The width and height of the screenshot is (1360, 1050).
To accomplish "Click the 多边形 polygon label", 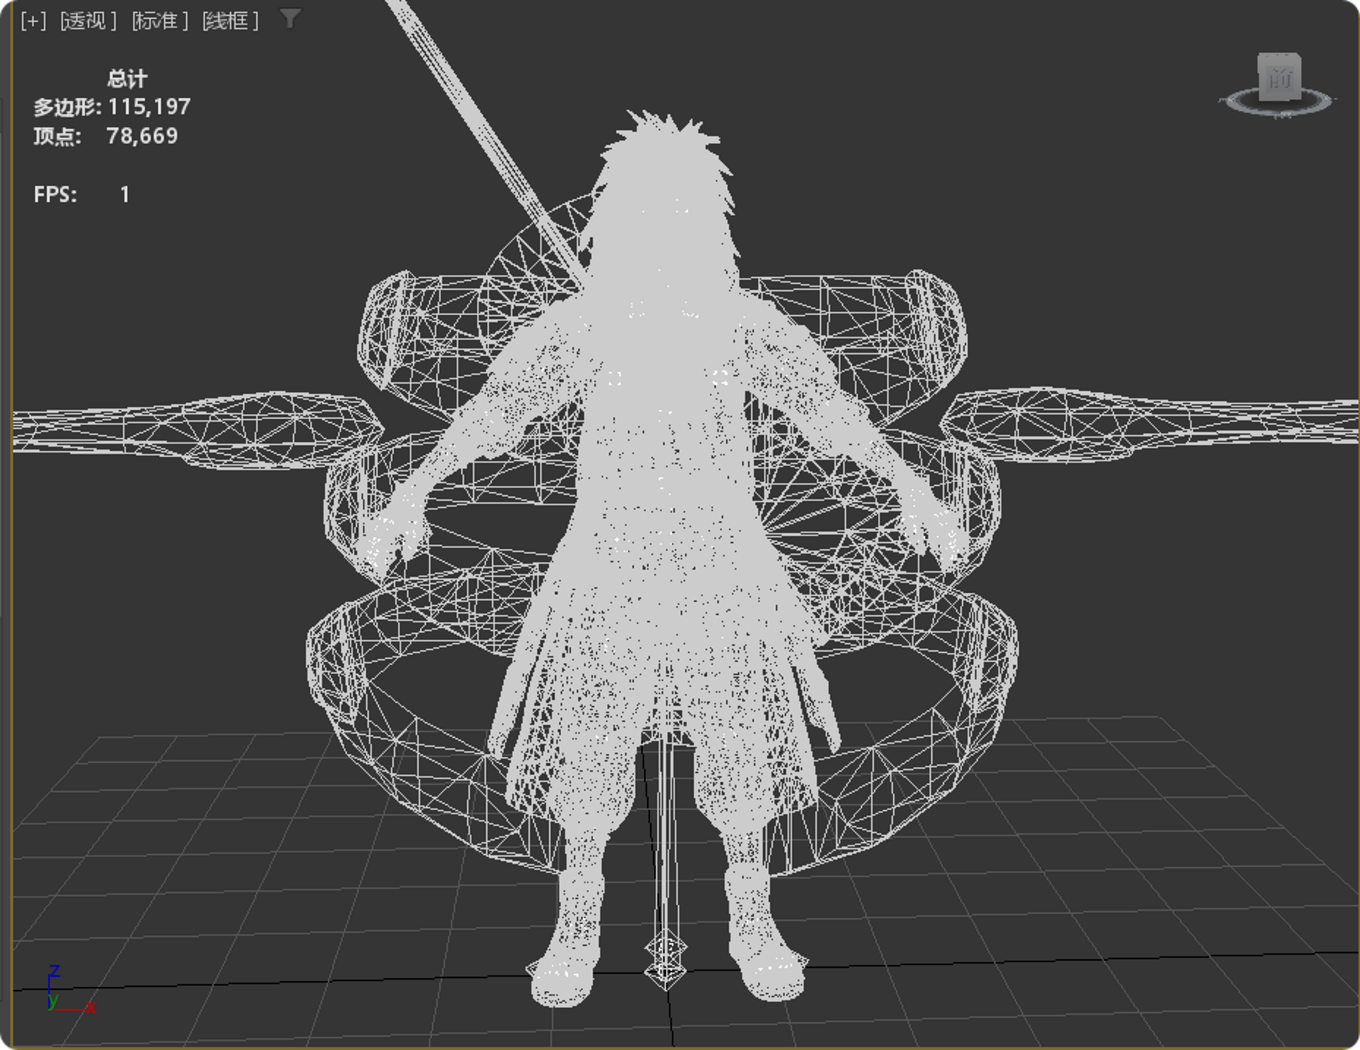I will tap(67, 107).
